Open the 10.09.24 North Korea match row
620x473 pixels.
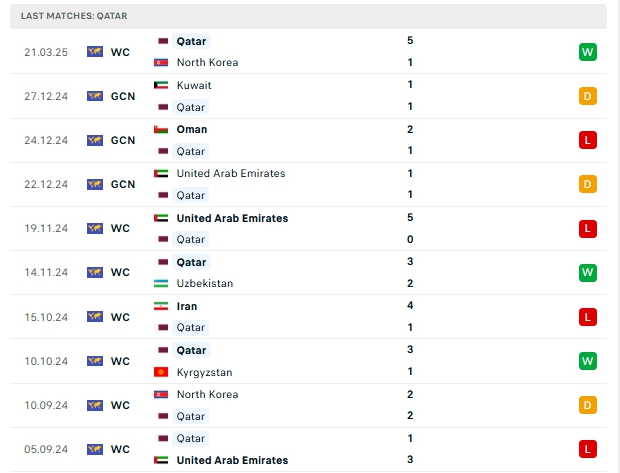pos(308,405)
